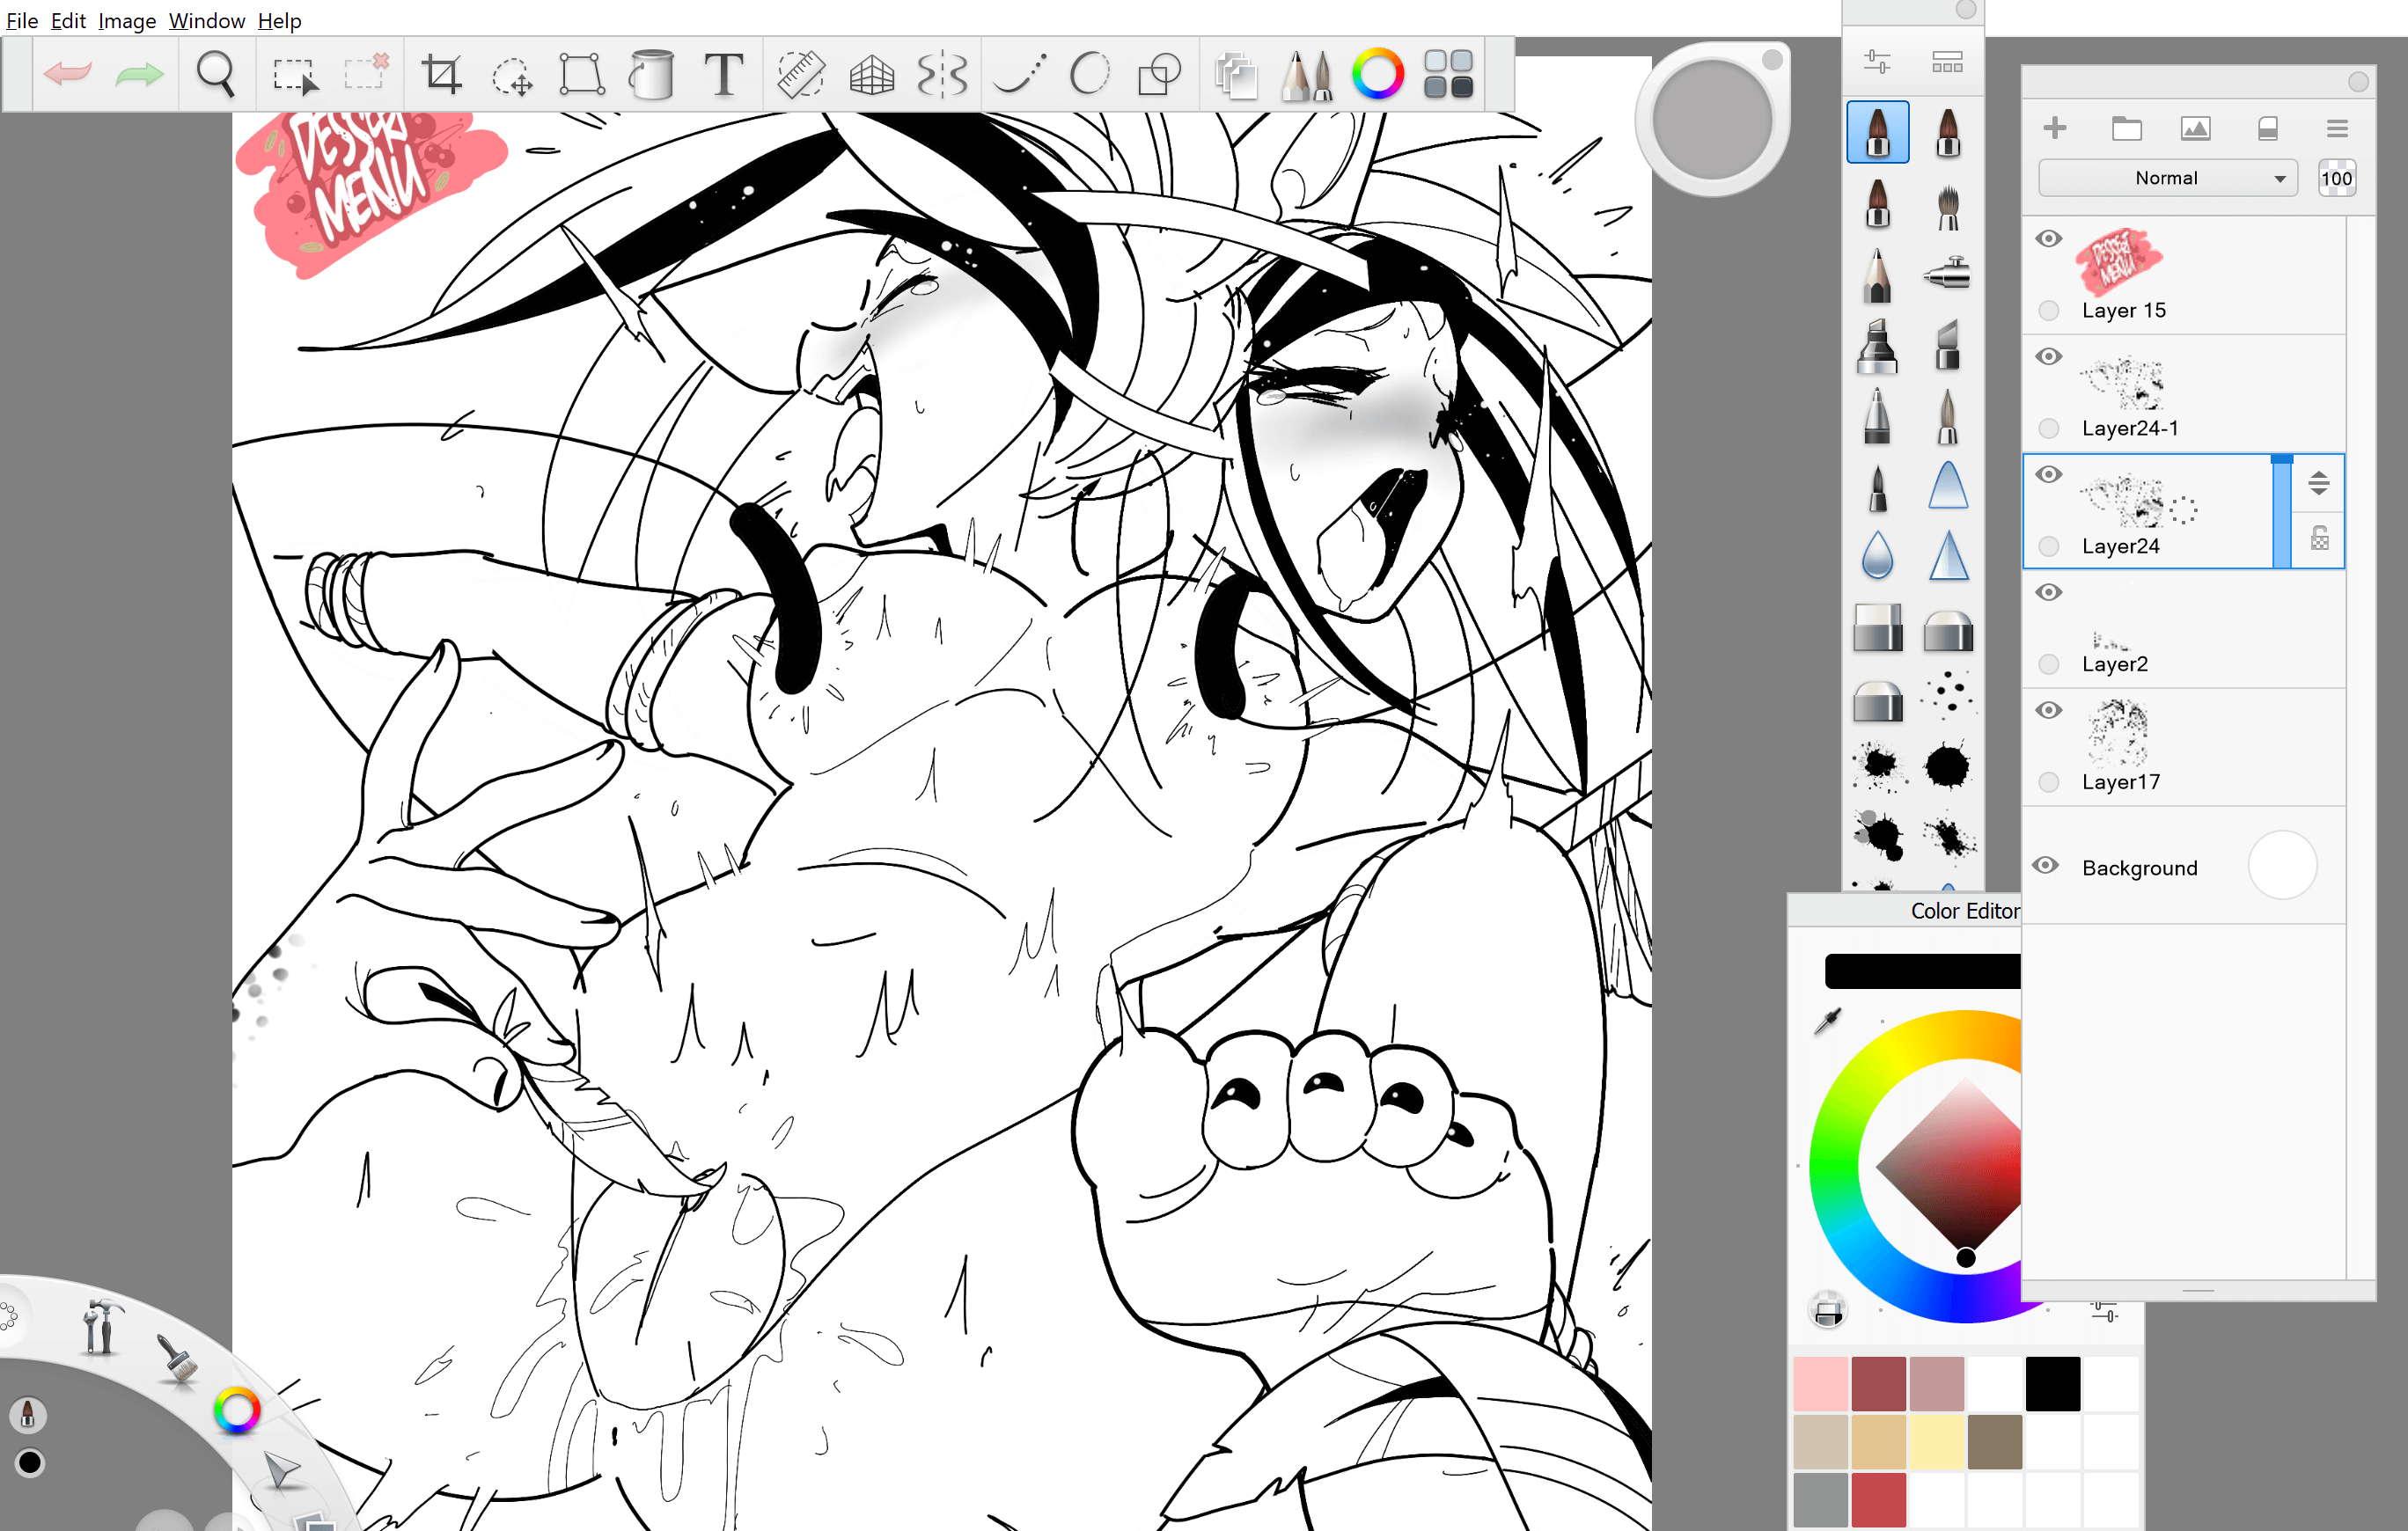Toggle visibility of Layer17
Screen dimensions: 2408x1531
click(x=2048, y=711)
